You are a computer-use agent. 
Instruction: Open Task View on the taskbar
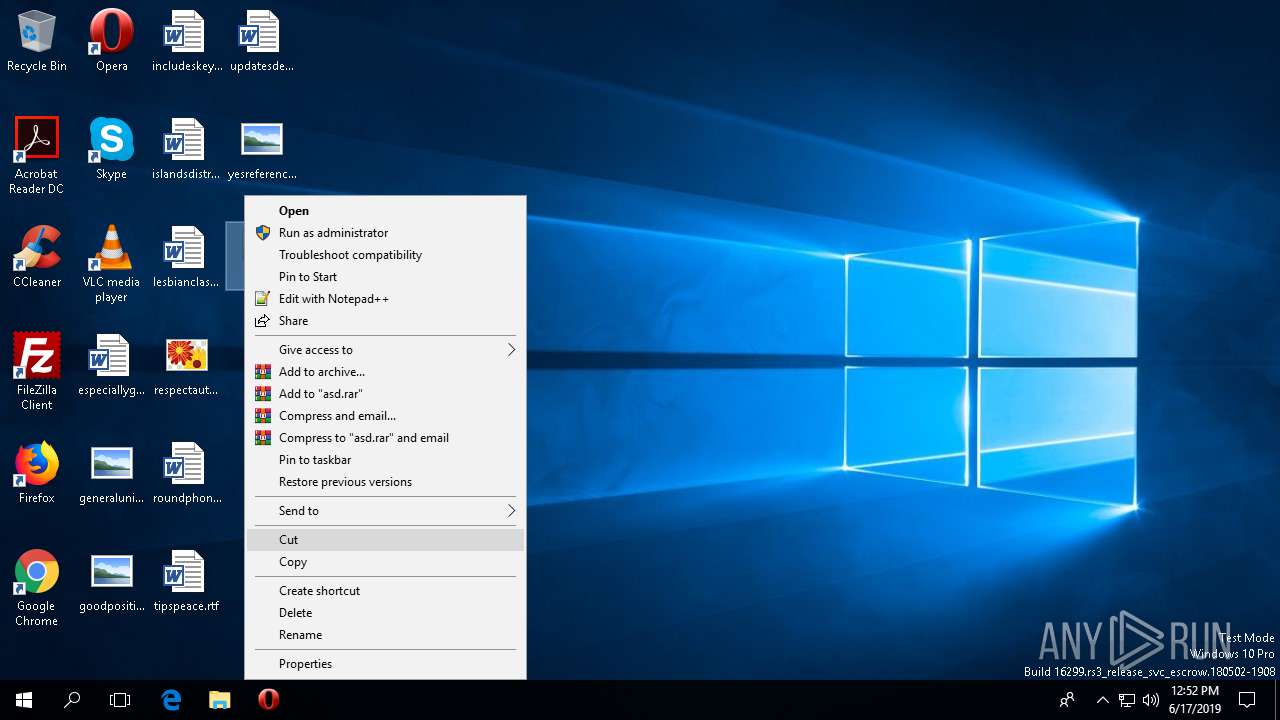tap(120, 700)
